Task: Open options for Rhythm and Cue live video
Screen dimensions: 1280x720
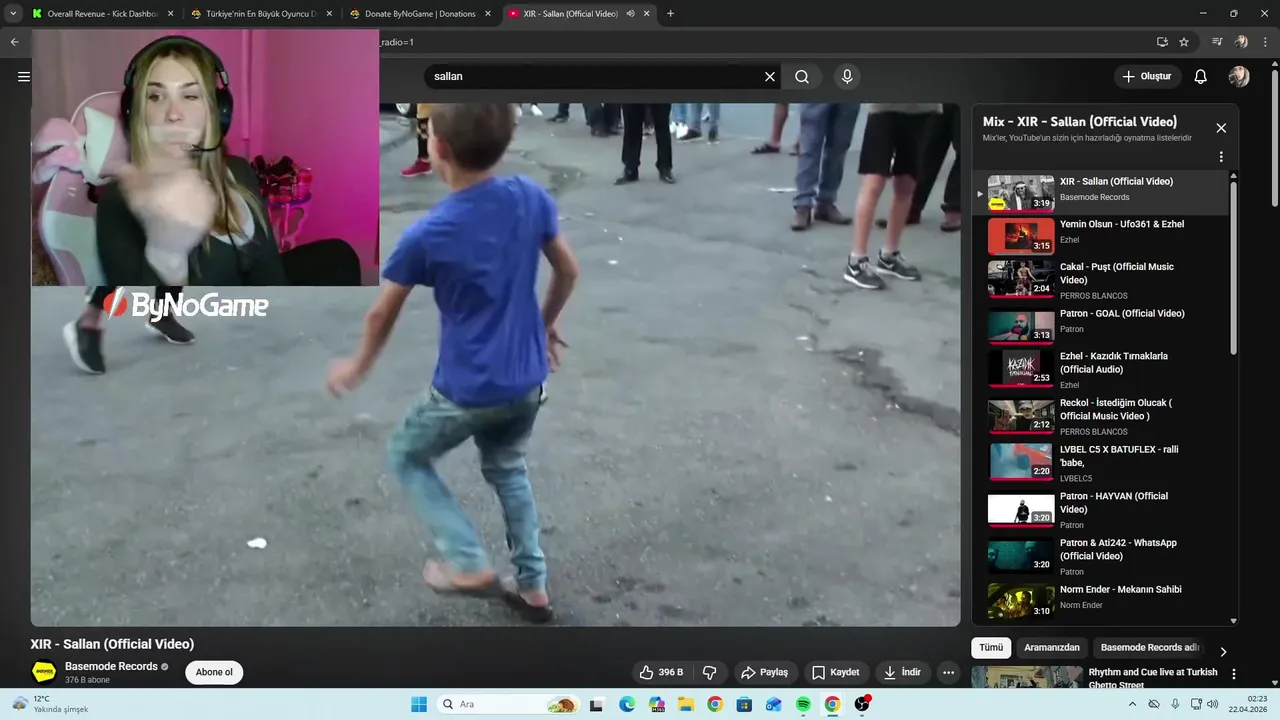Action: pos(1234,674)
